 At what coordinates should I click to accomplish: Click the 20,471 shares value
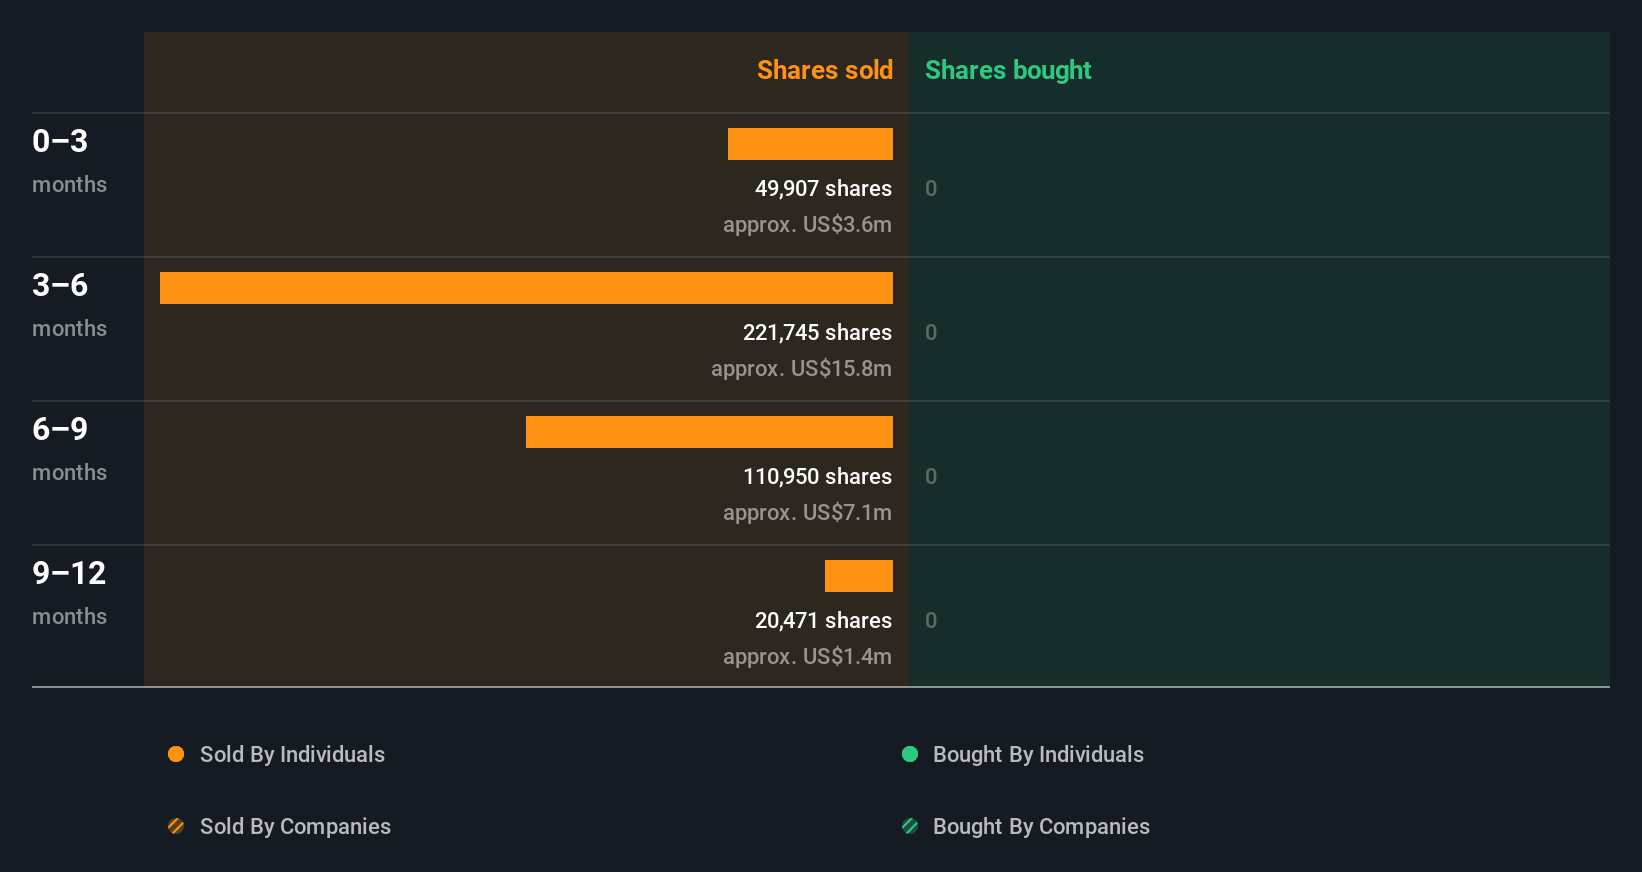pyautogui.click(x=823, y=621)
